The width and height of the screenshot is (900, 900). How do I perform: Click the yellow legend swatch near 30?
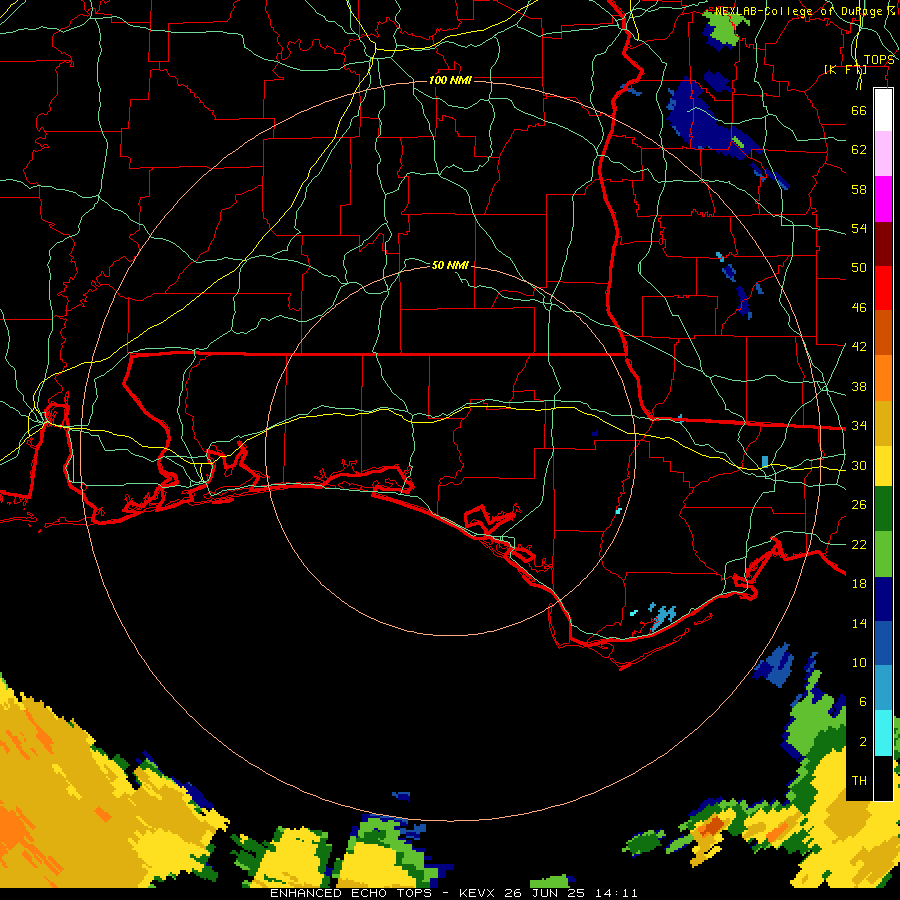click(x=883, y=465)
